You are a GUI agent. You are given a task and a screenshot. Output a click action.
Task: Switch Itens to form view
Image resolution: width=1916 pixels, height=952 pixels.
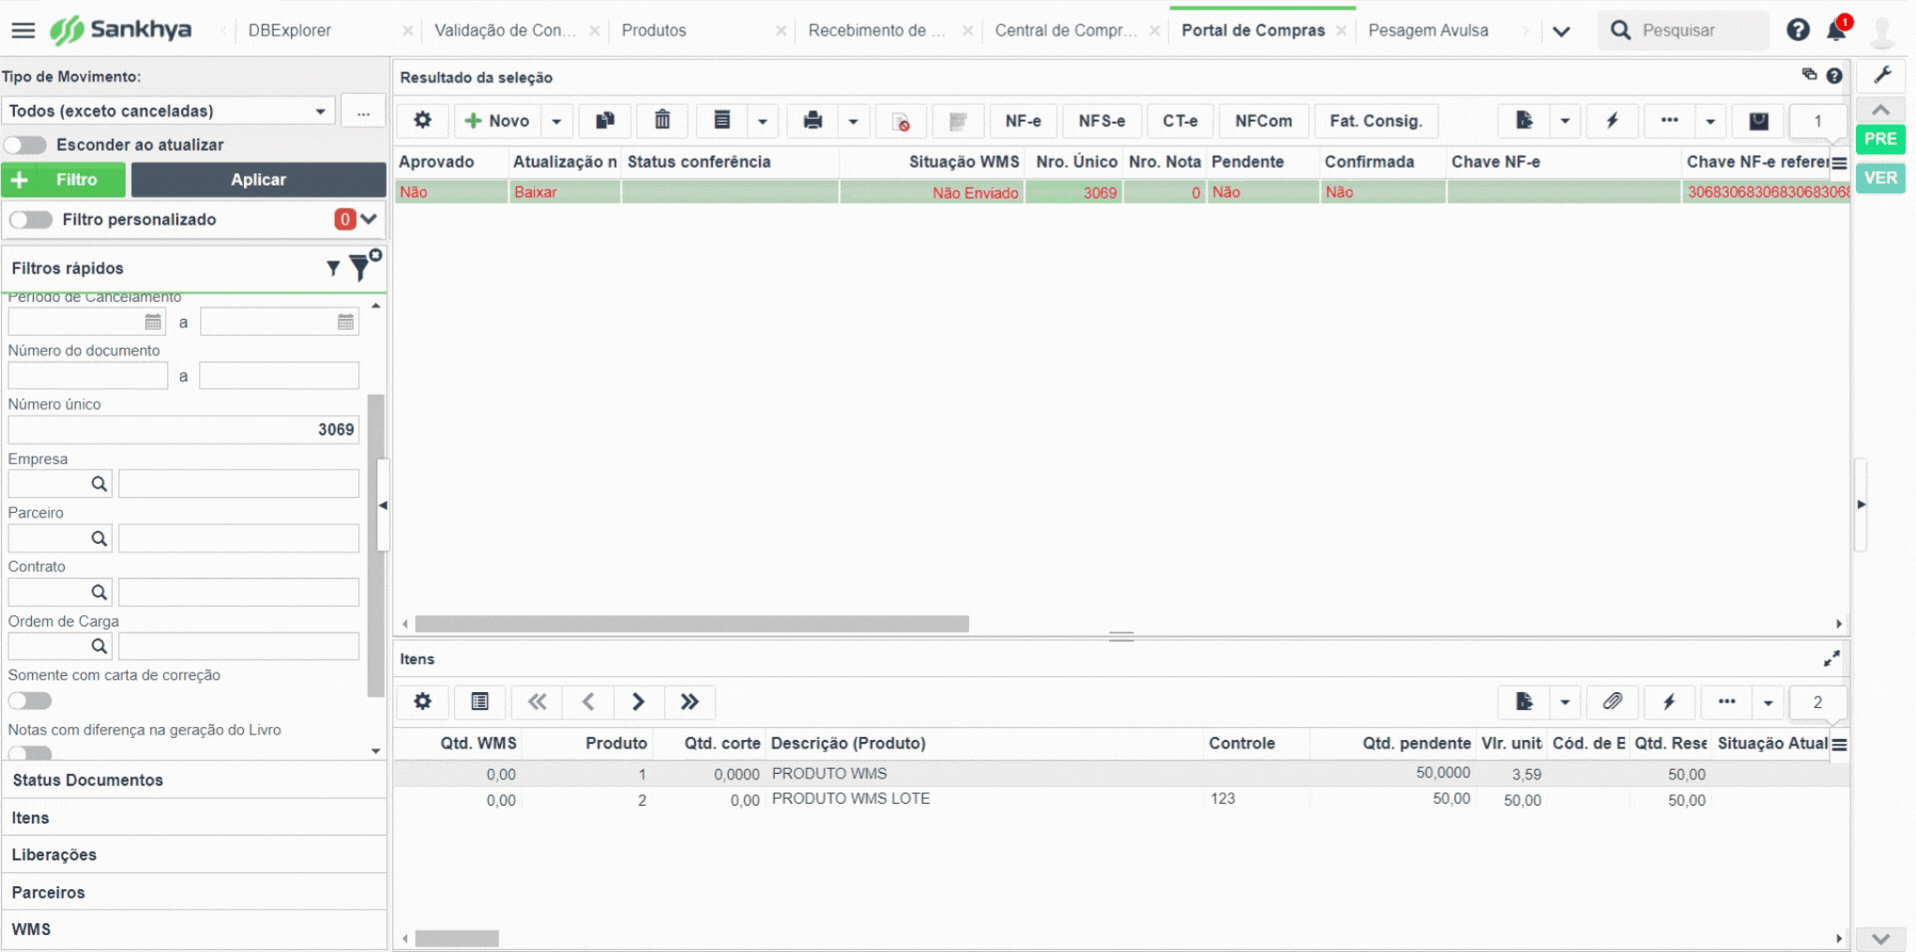(x=480, y=702)
